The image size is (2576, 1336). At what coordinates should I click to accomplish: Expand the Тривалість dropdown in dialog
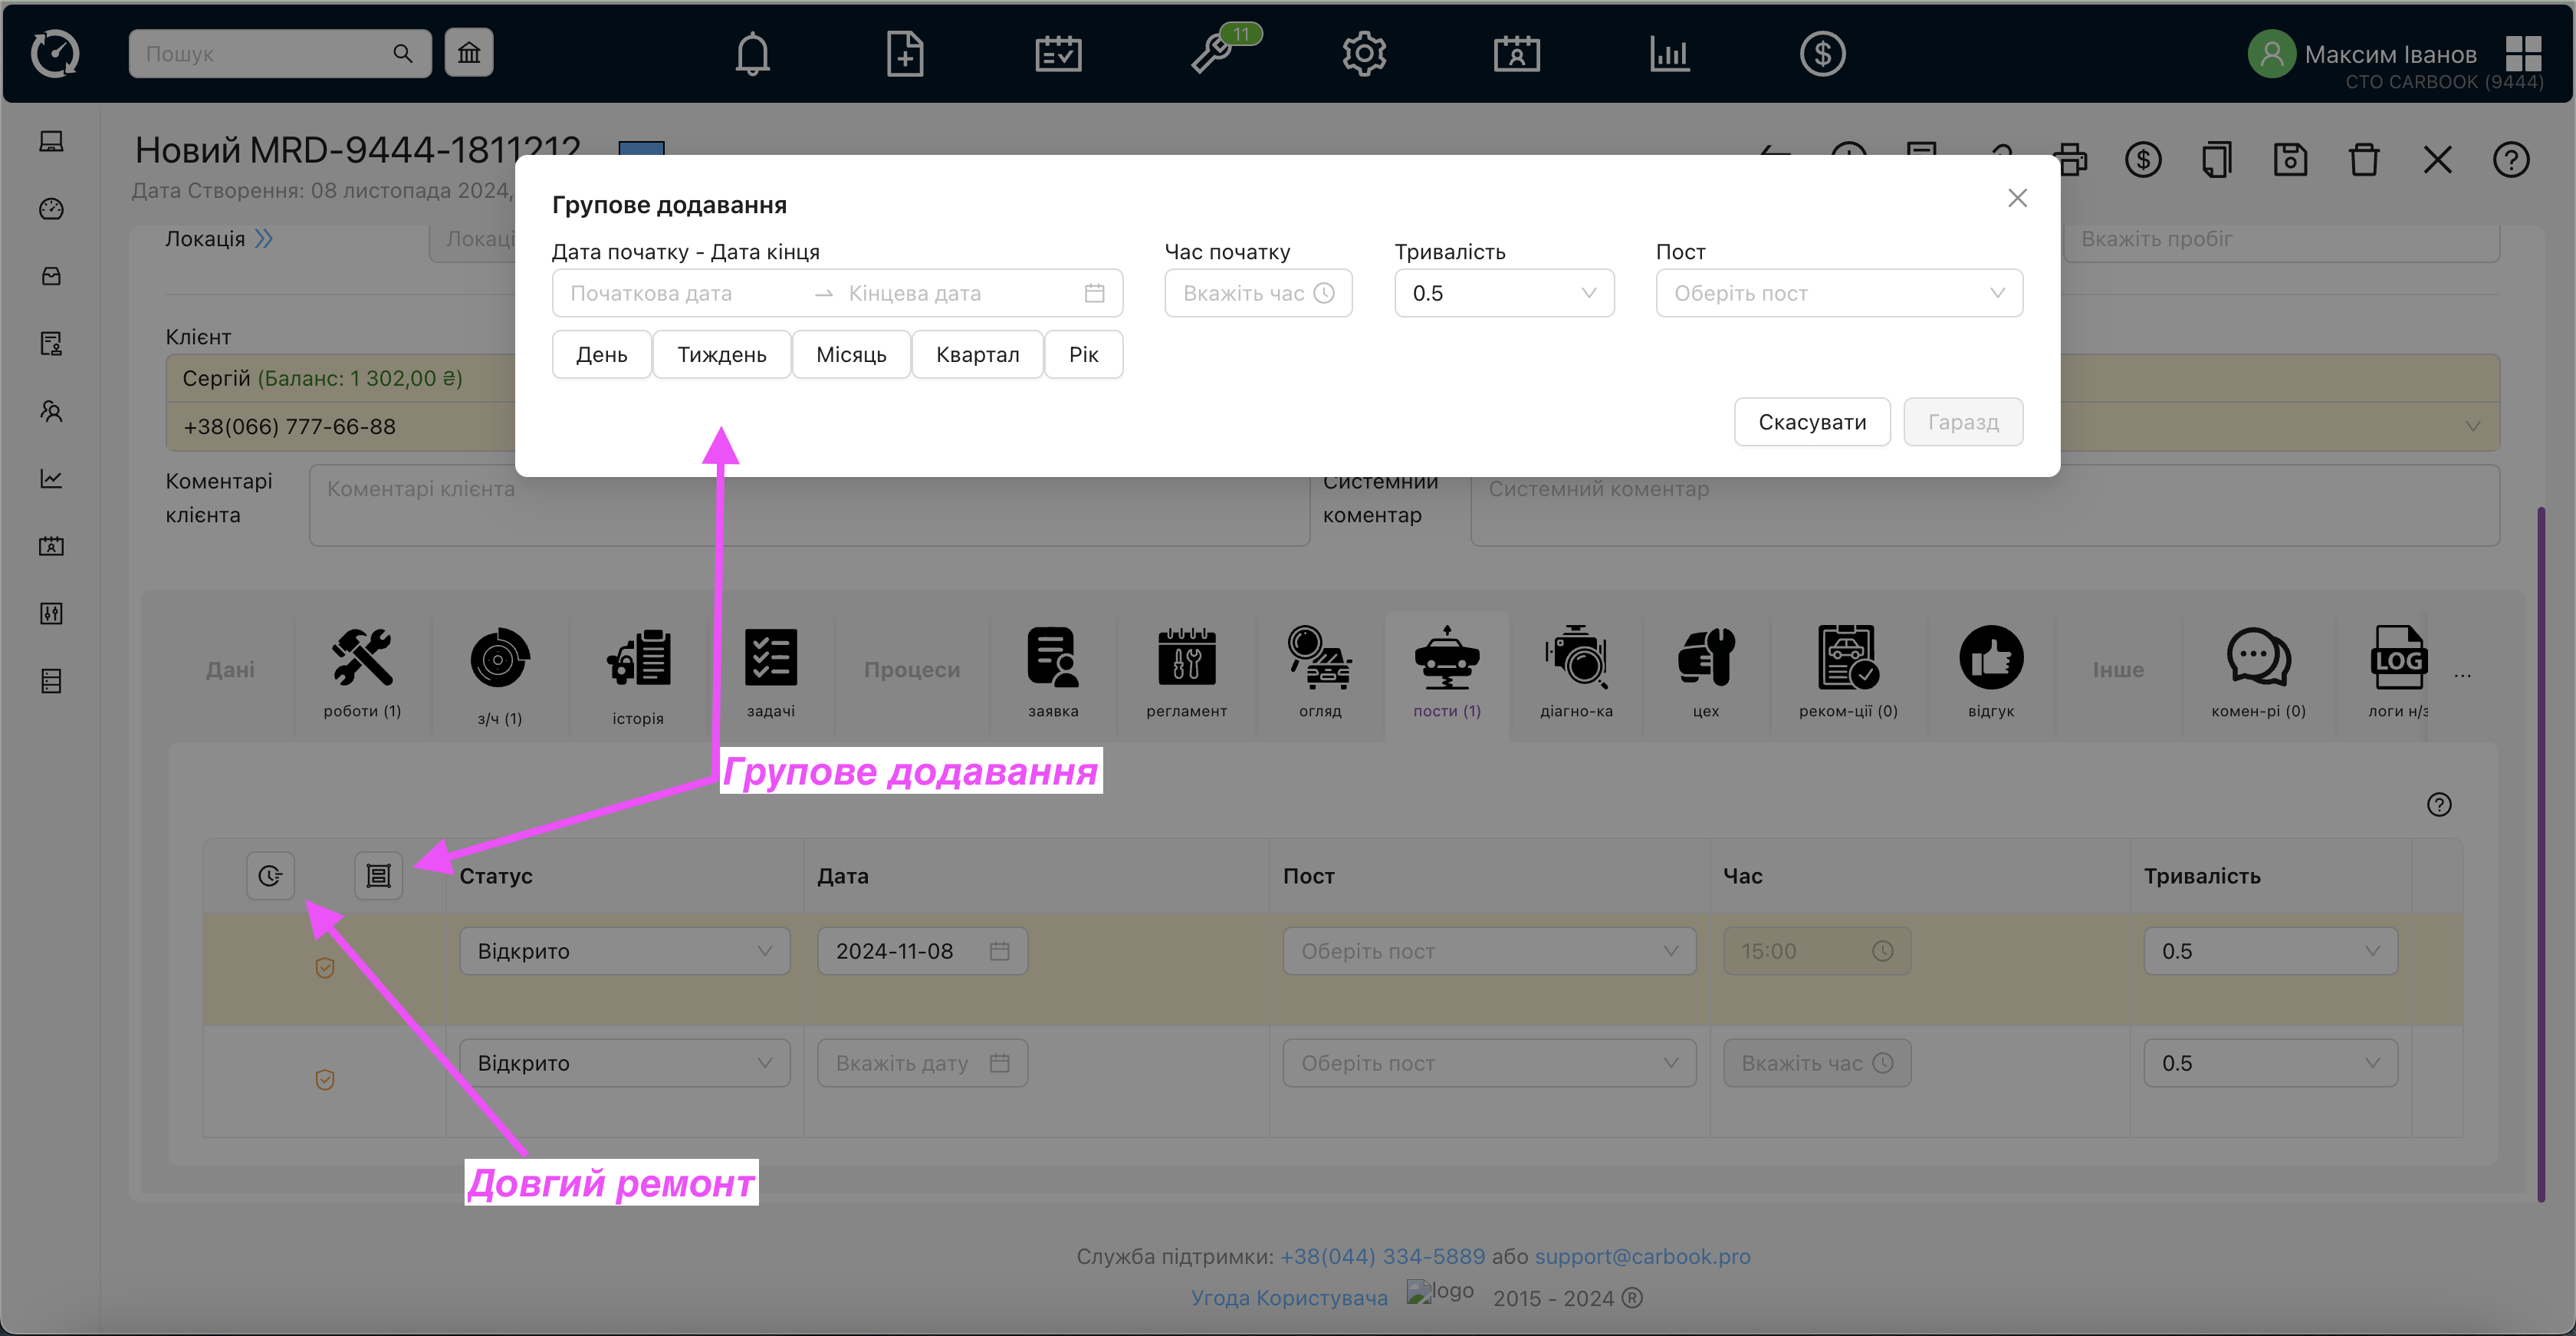tap(1503, 293)
